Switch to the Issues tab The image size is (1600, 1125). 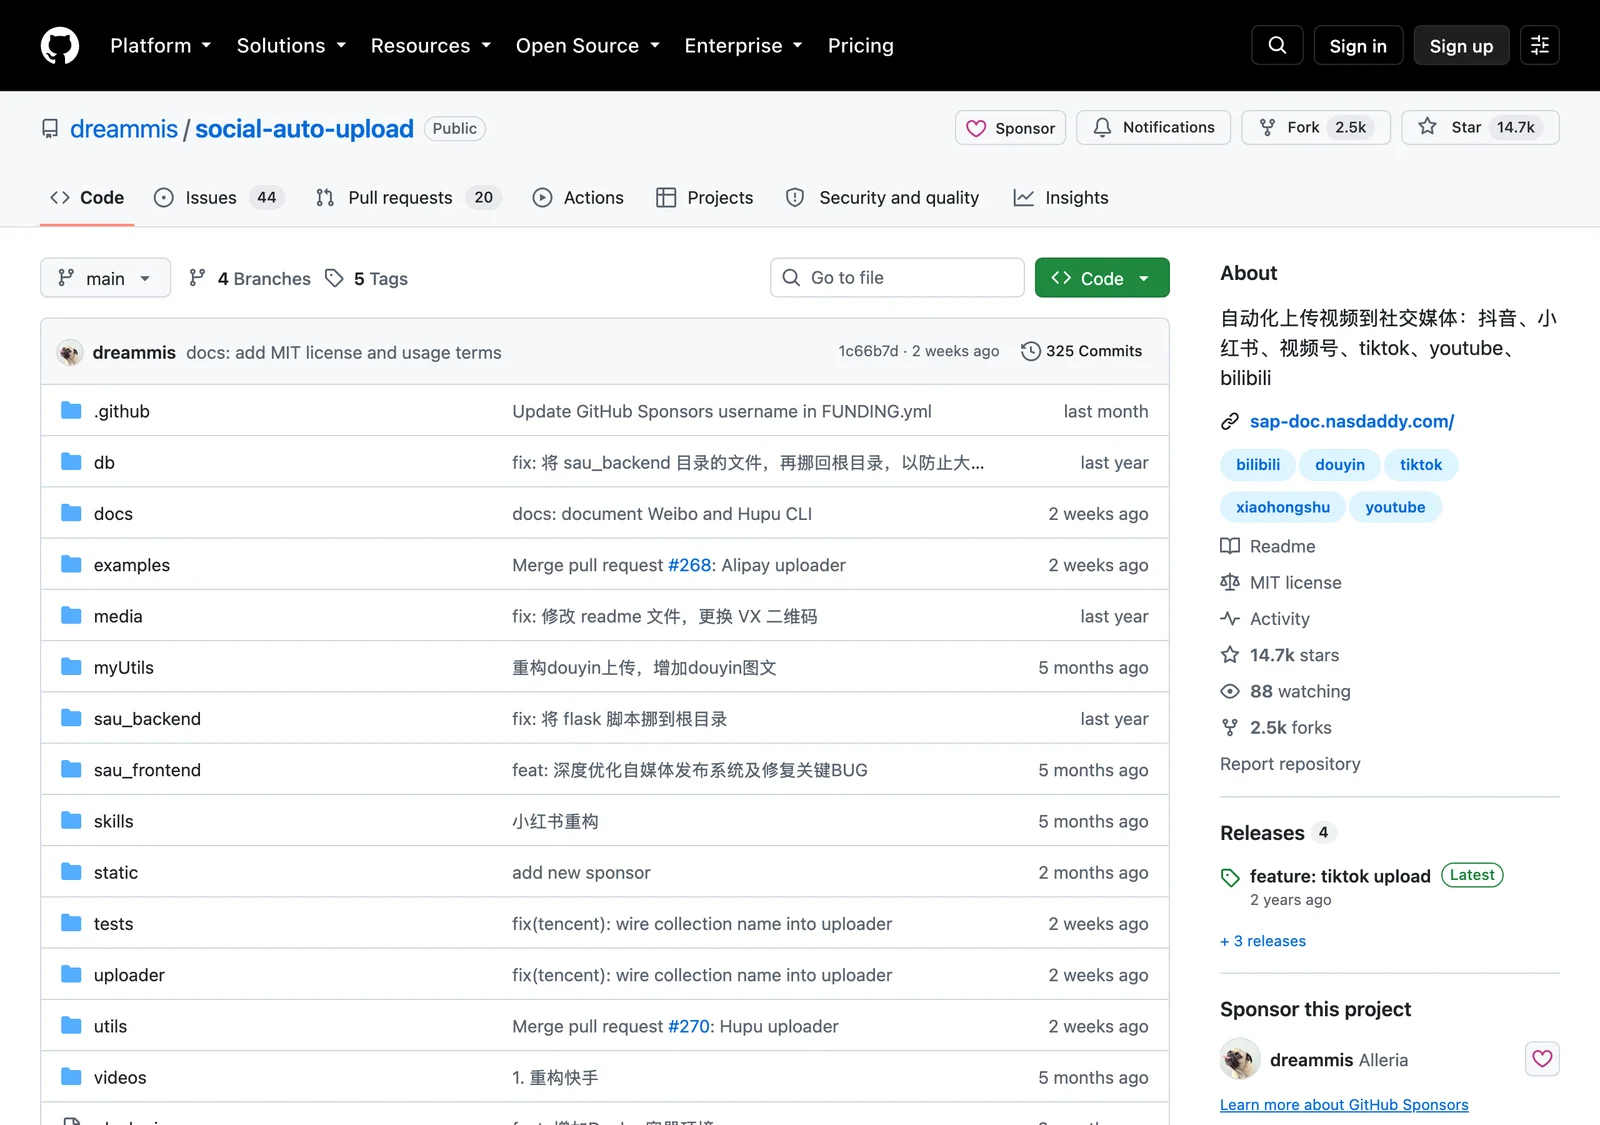[x=219, y=198]
